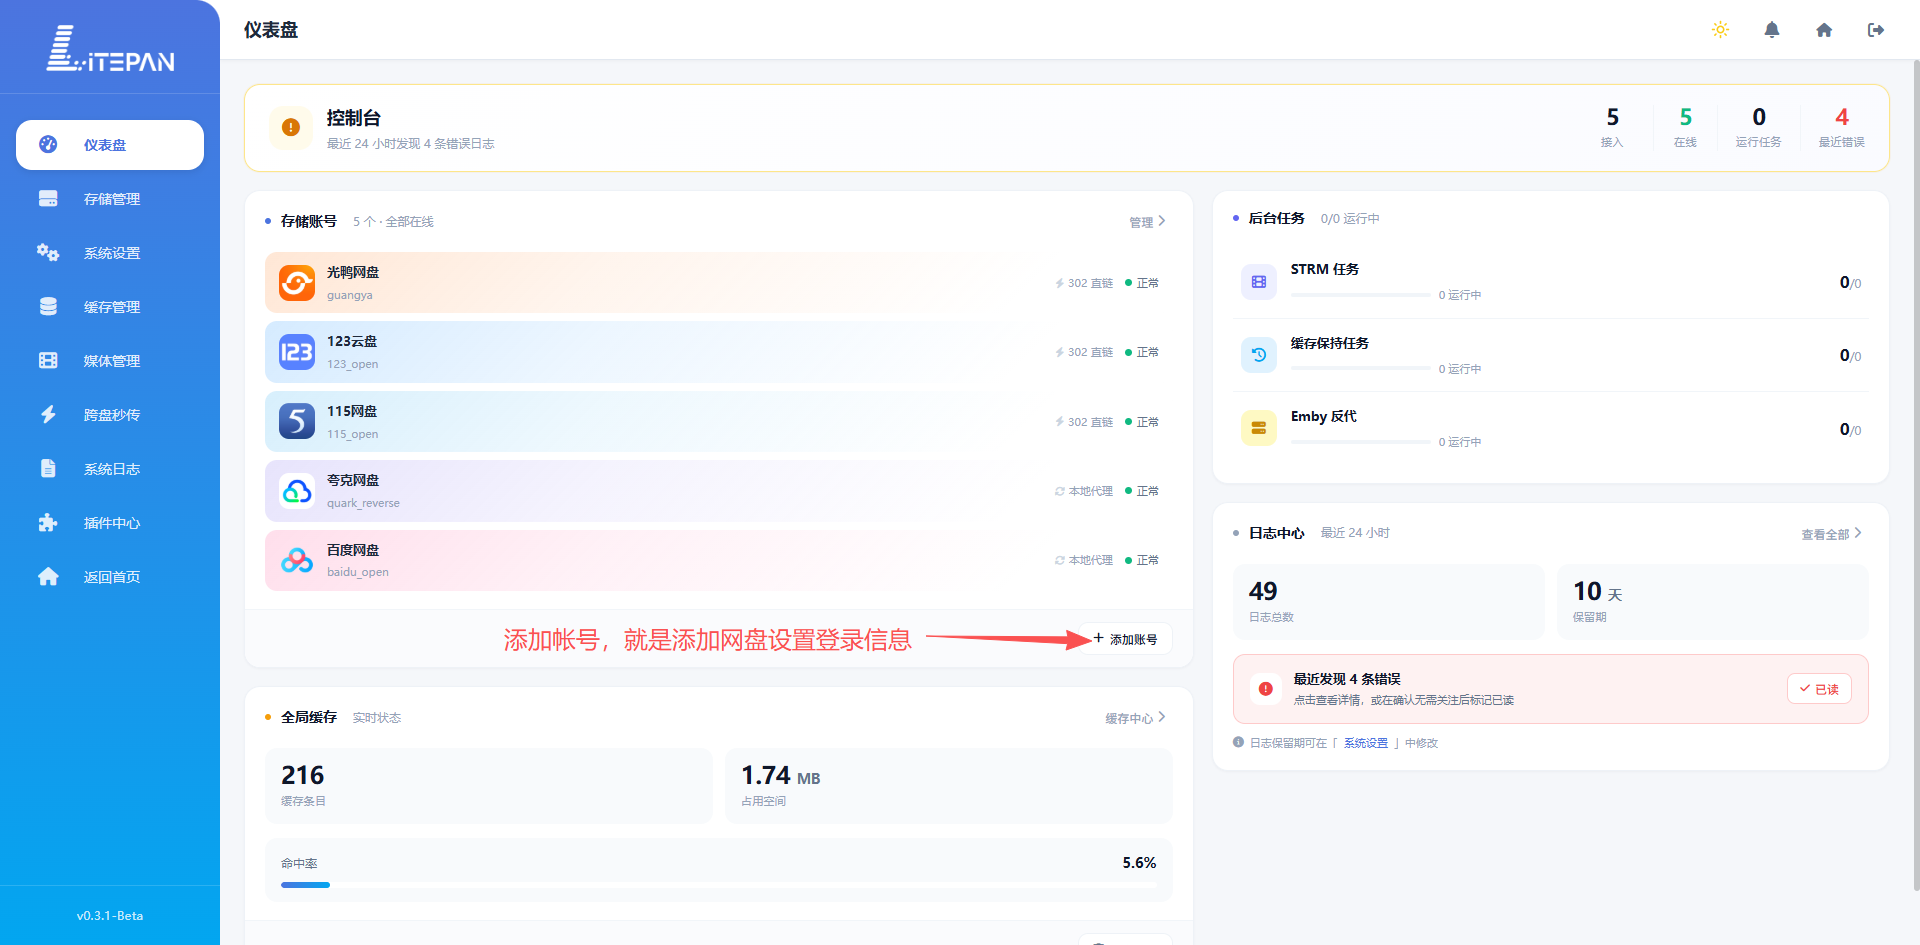This screenshot has width=1920, height=945.
Task: Open 仪表盘 in the sidebar
Action: pyautogui.click(x=110, y=145)
